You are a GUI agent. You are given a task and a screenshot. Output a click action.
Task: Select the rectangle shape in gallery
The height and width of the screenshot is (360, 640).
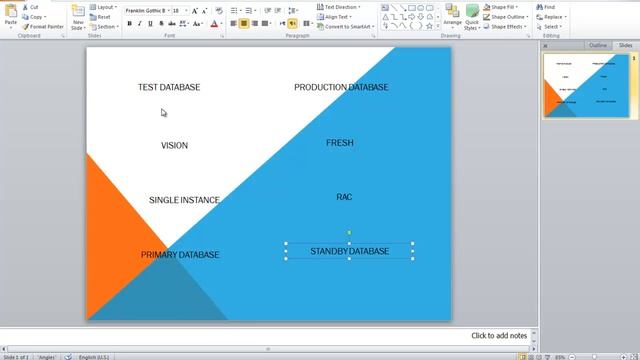pyautogui.click(x=412, y=8)
